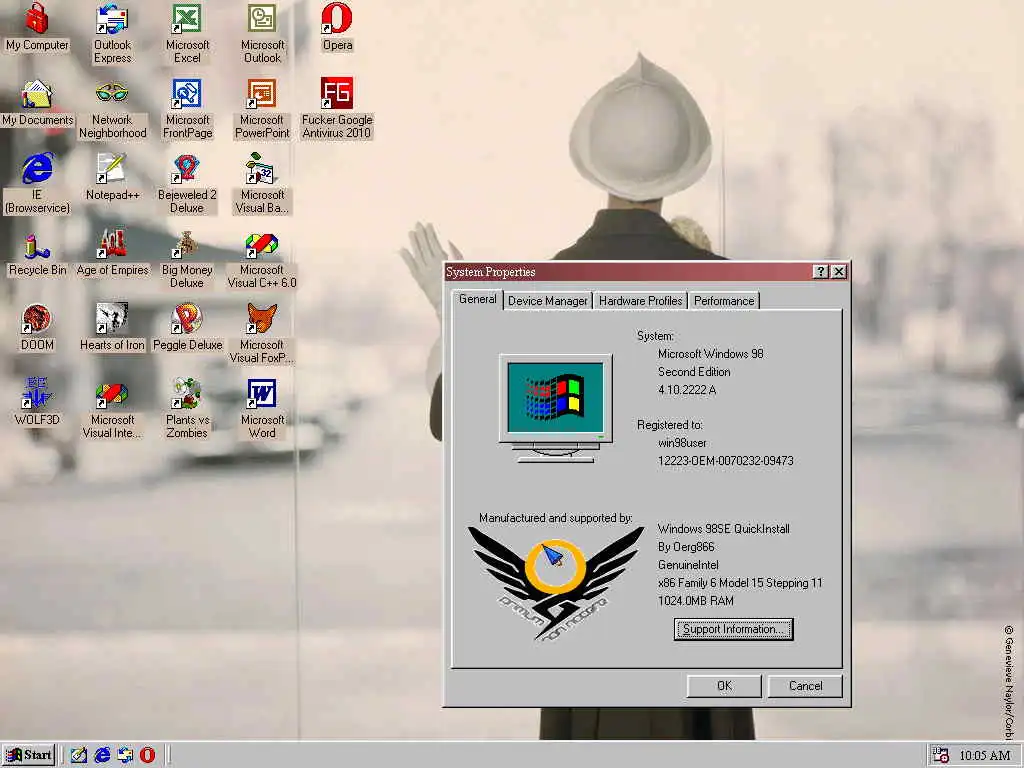Open the Start menu
Viewport: 1024px width, 768px height.
point(29,755)
